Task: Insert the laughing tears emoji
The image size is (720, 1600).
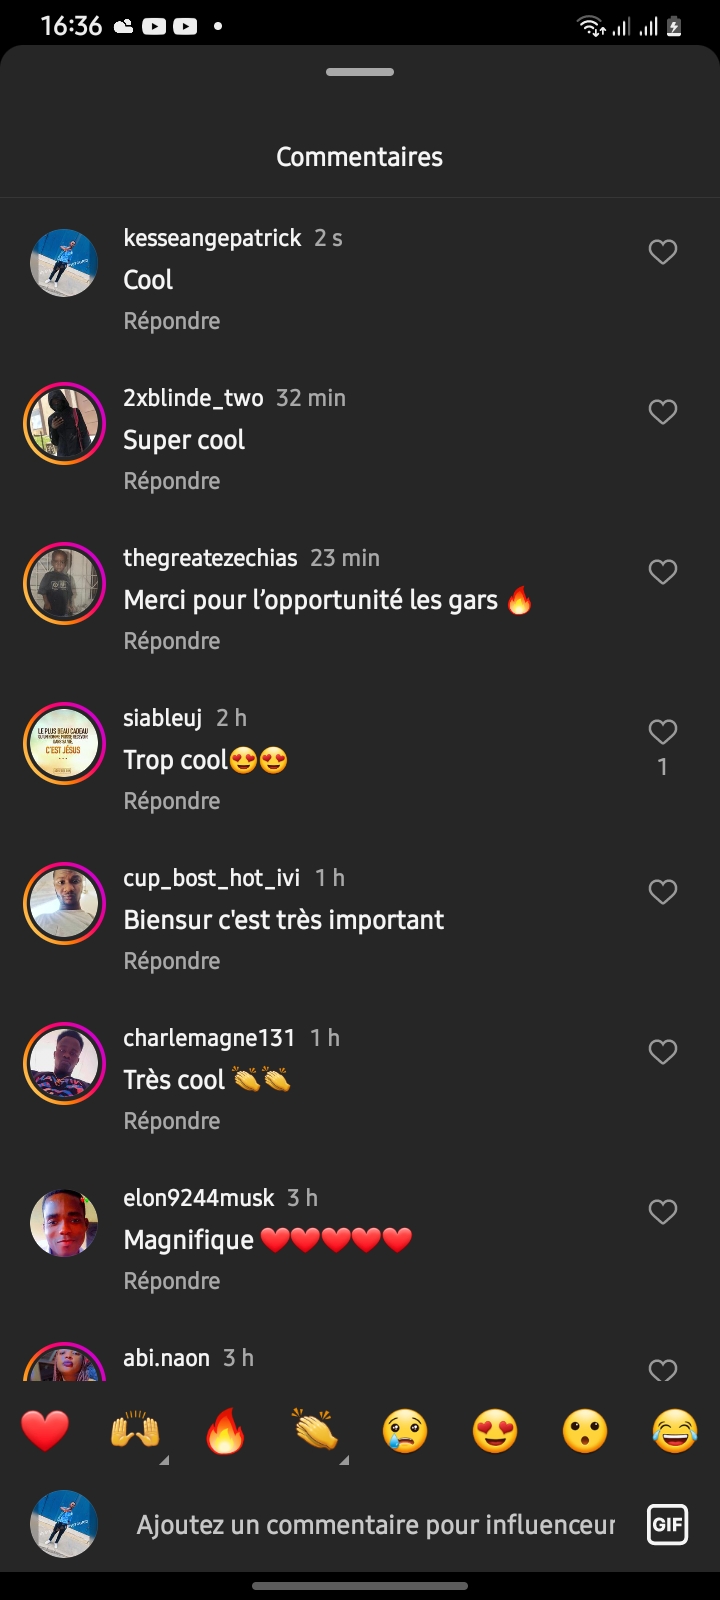Action: (x=675, y=1431)
